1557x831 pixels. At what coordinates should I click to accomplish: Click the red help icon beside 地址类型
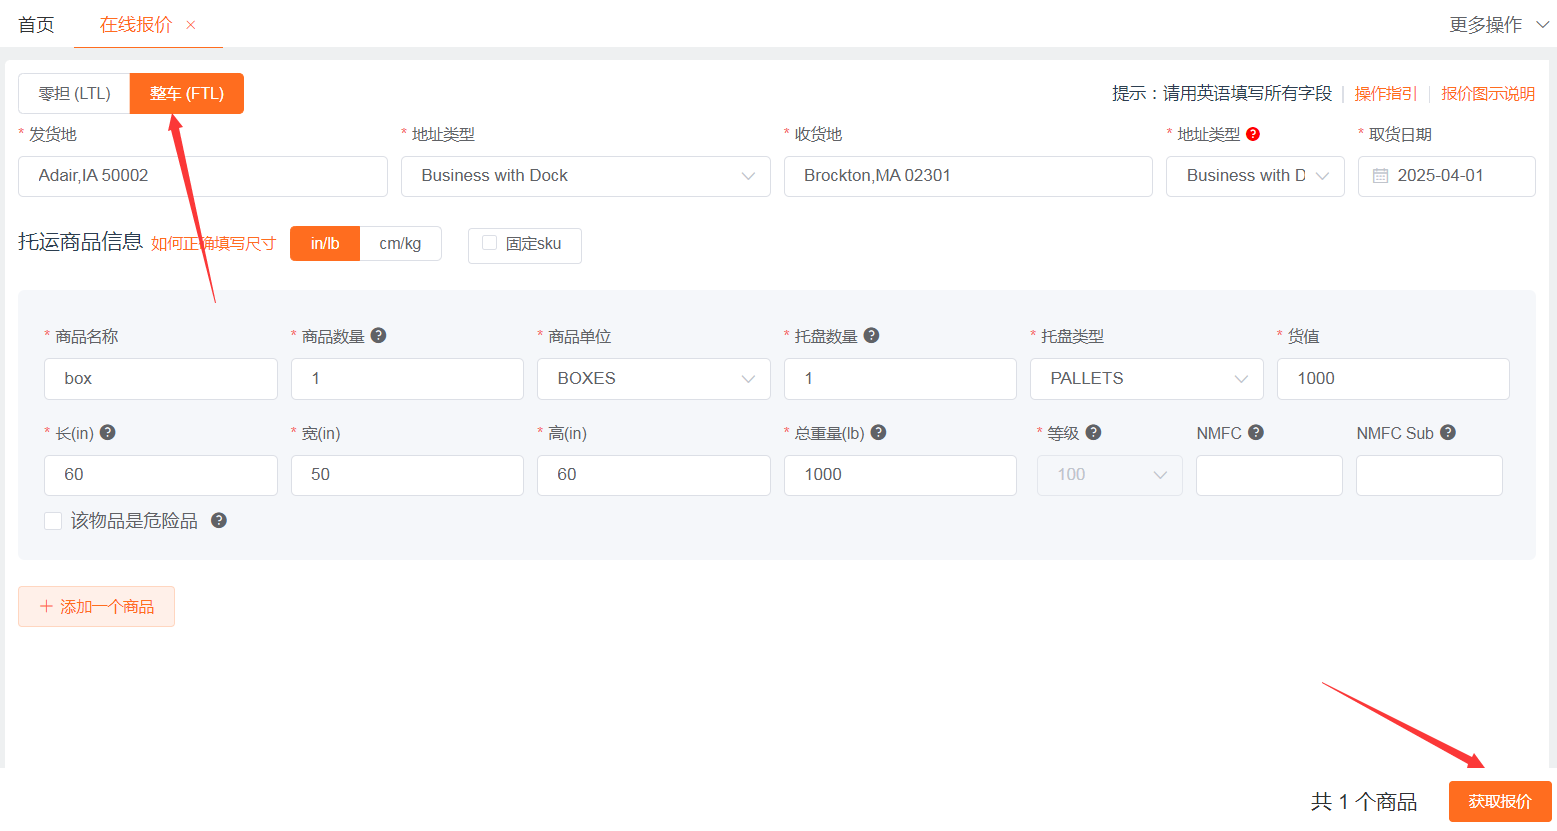coord(1253,134)
